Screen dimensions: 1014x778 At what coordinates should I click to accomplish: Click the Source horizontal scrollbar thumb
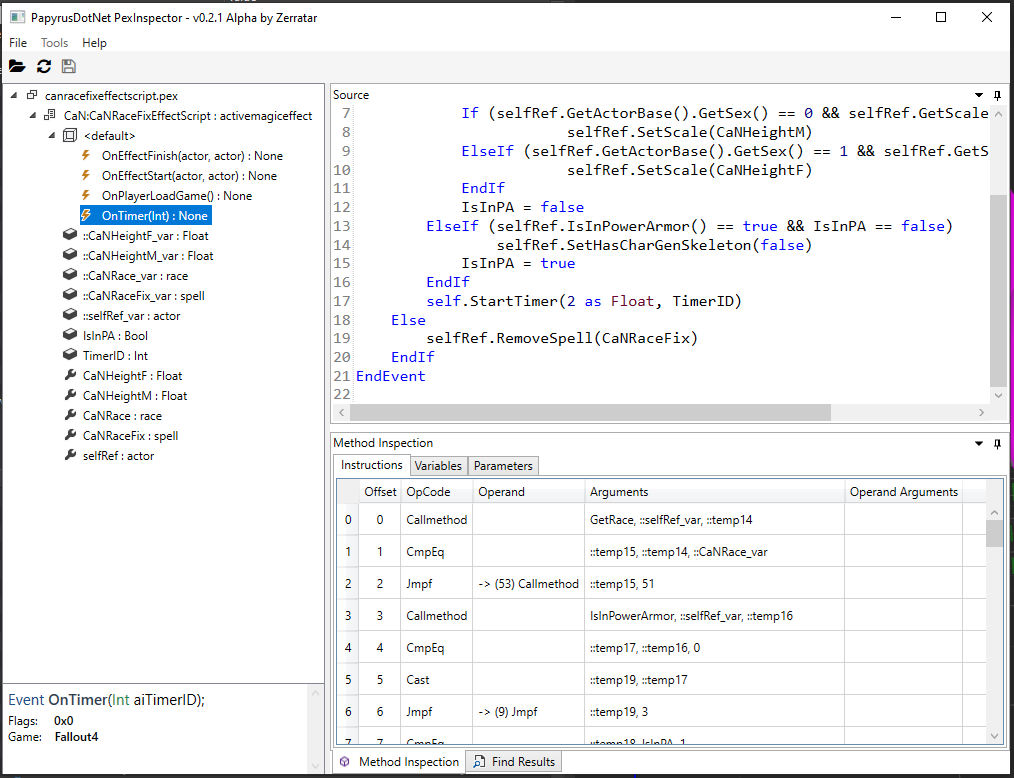590,412
